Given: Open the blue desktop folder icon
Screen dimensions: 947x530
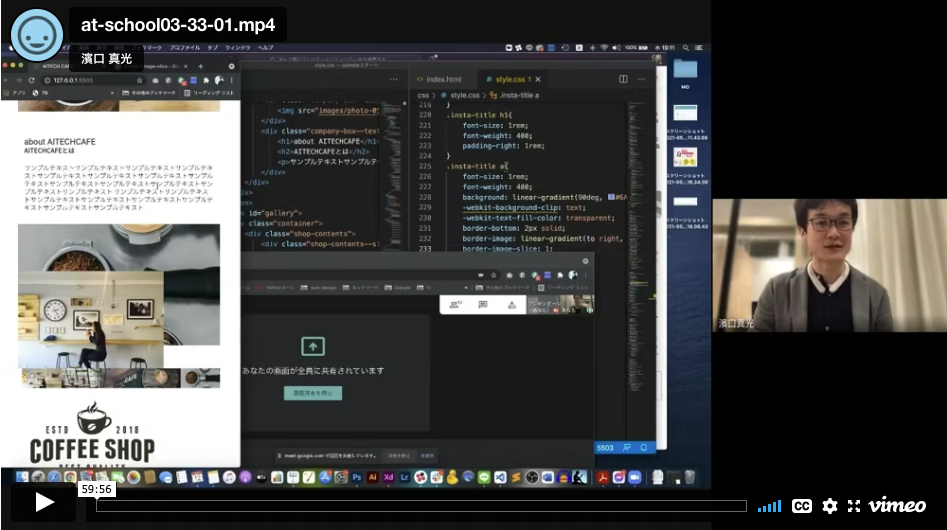Looking at the screenshot, I should click(x=685, y=70).
